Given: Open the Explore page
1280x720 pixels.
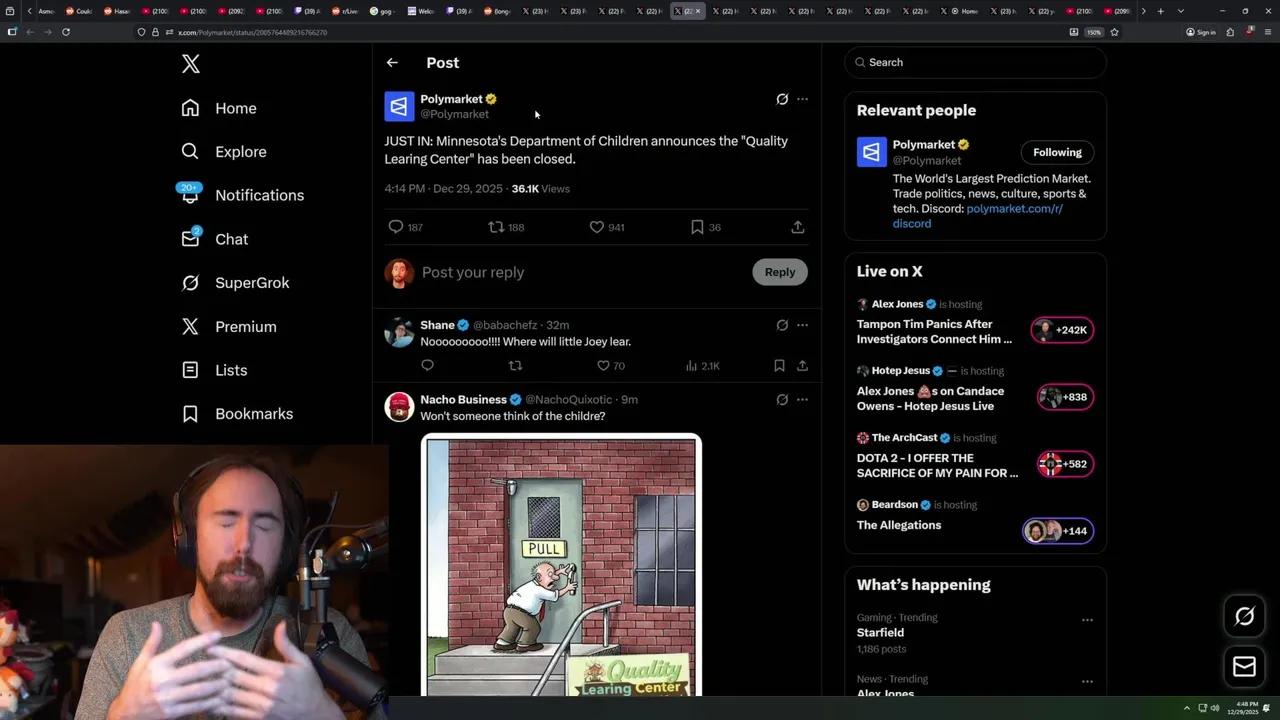Looking at the screenshot, I should click(x=224, y=152).
